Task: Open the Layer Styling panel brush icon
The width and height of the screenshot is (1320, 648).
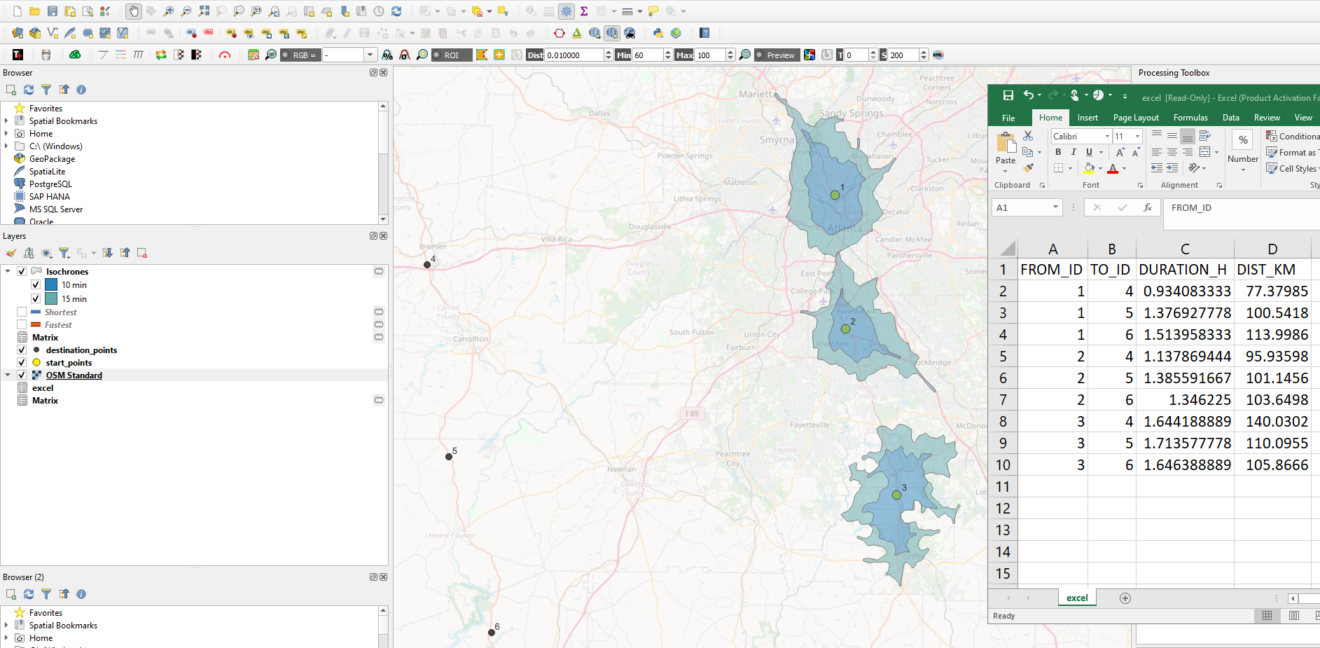Action: click(x=10, y=253)
